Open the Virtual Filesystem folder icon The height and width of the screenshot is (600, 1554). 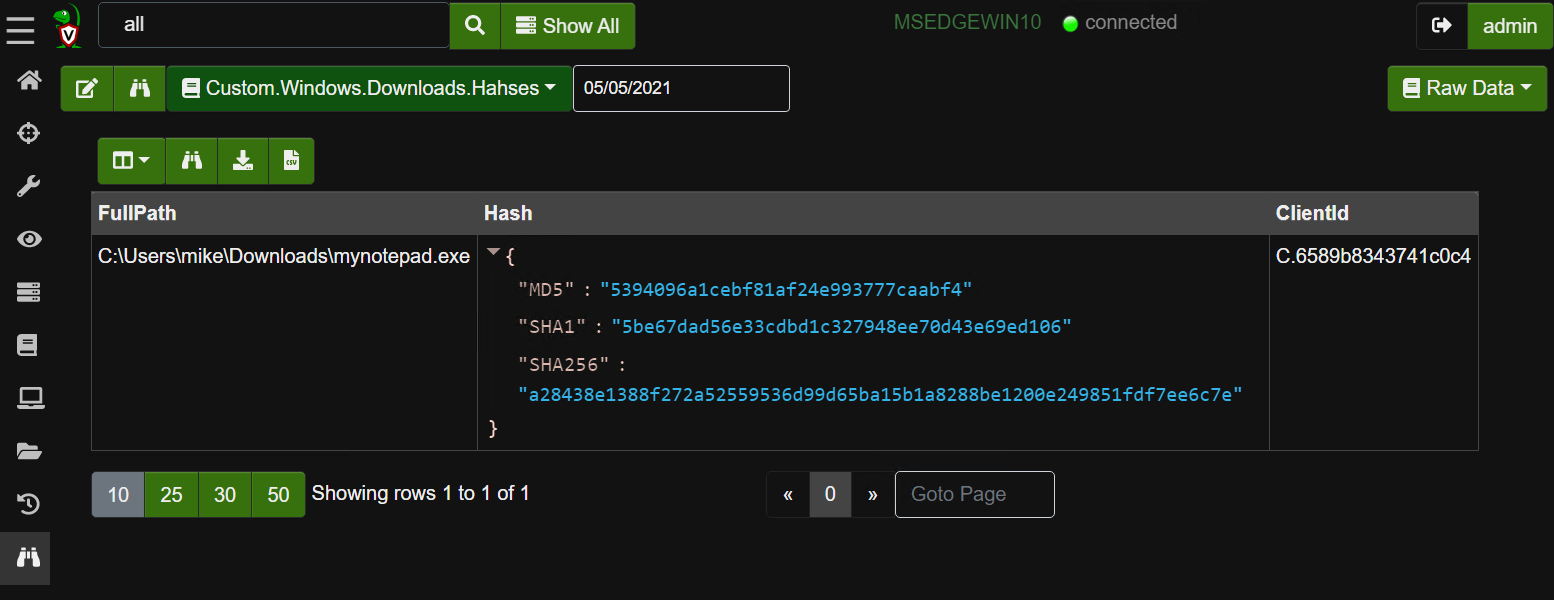[x=27, y=451]
